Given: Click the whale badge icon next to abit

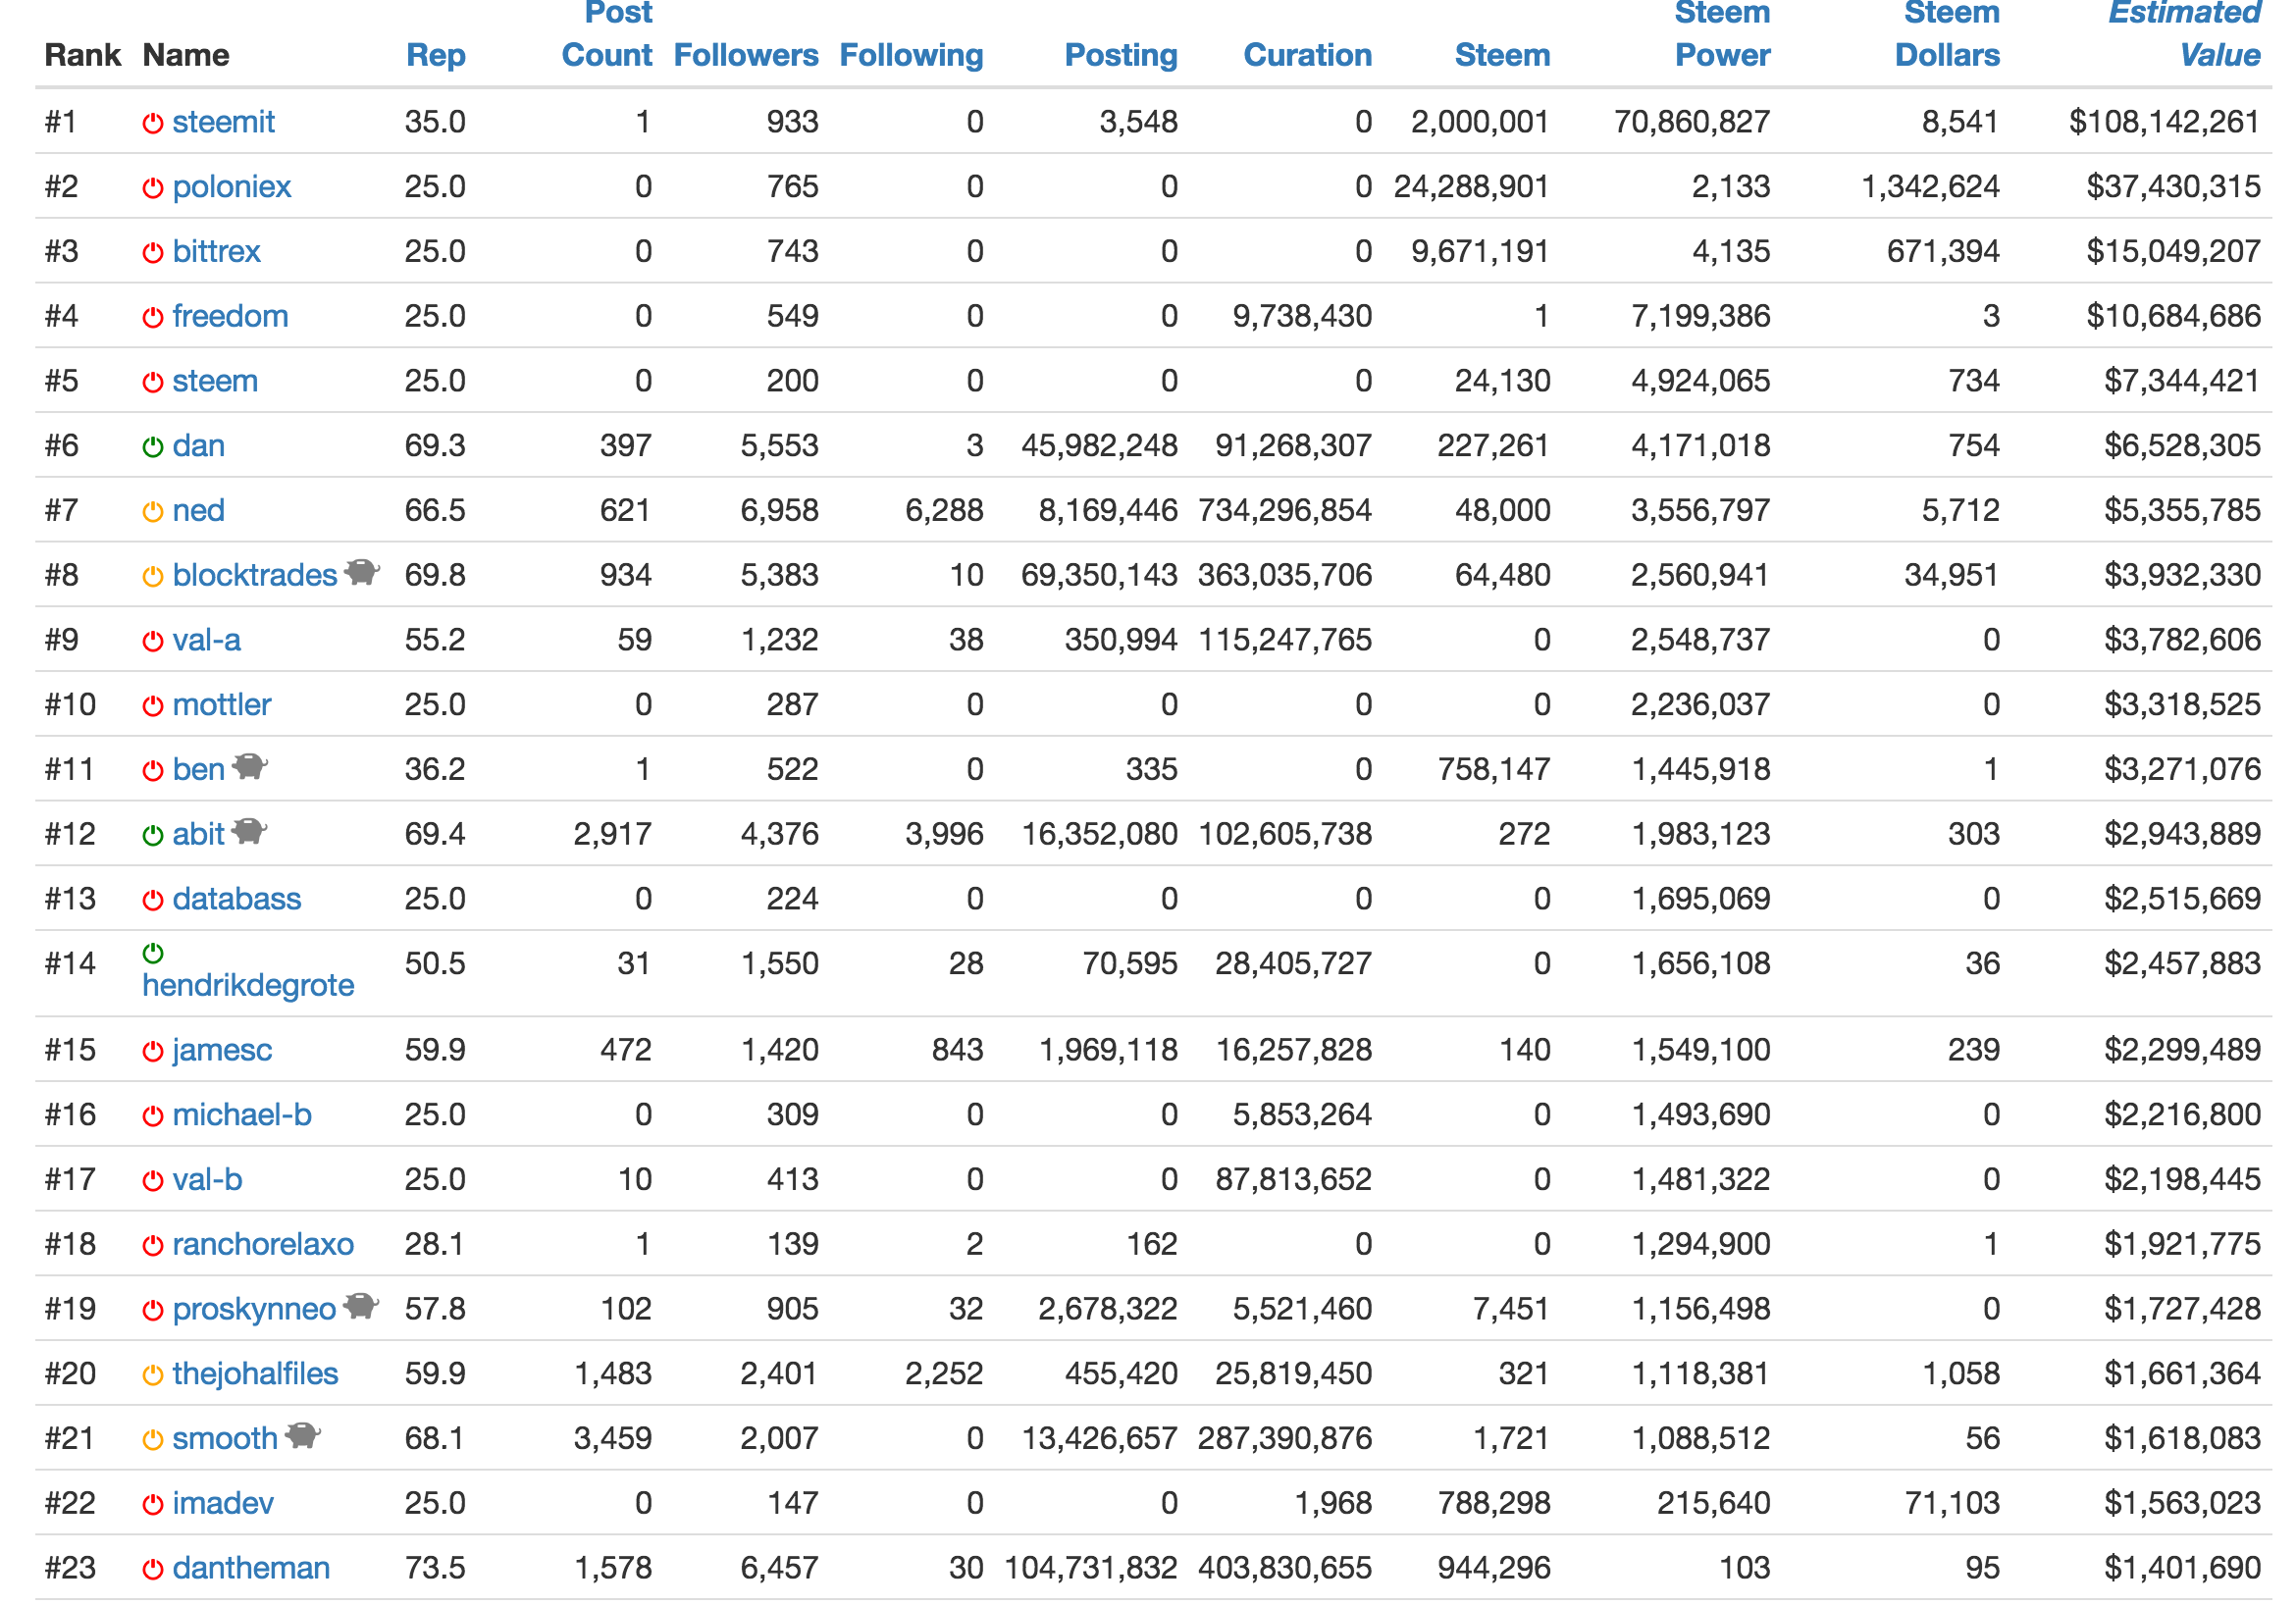Looking at the screenshot, I should pyautogui.click(x=249, y=831).
